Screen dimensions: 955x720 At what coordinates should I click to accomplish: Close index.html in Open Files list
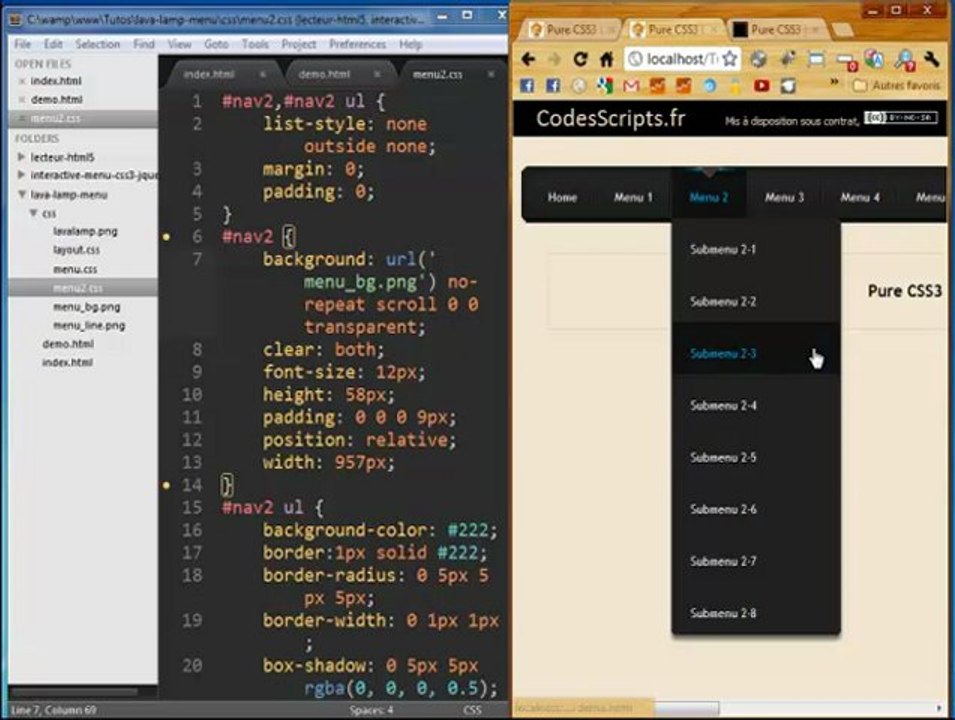[22, 81]
